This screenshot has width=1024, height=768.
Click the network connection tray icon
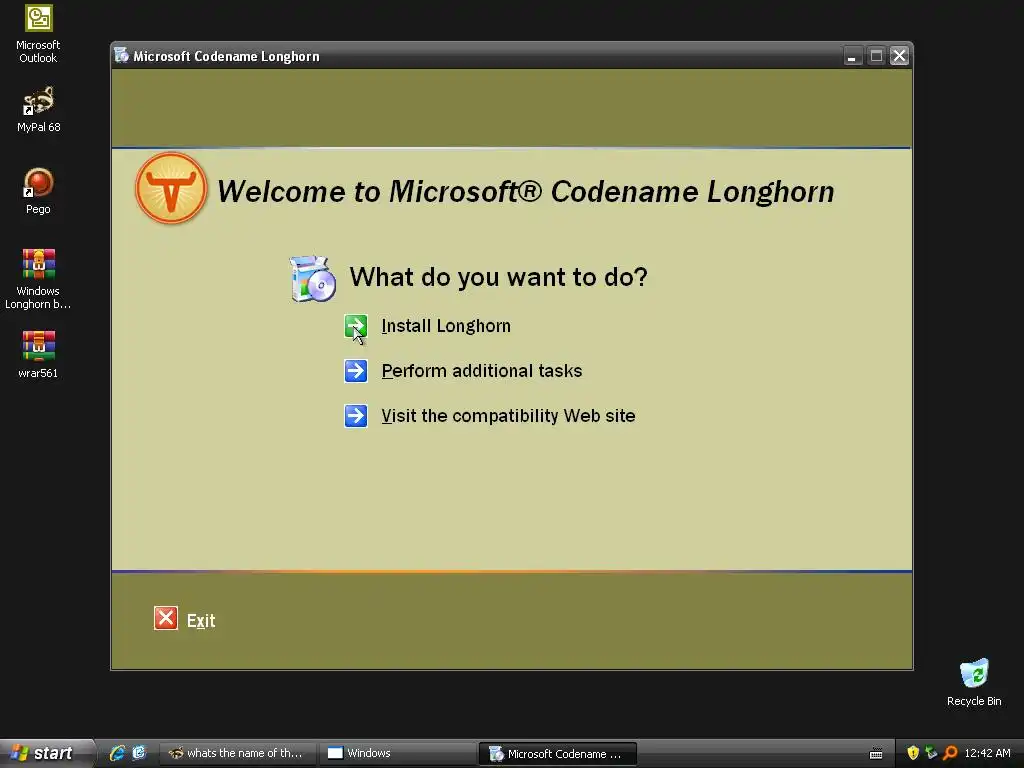click(x=931, y=753)
